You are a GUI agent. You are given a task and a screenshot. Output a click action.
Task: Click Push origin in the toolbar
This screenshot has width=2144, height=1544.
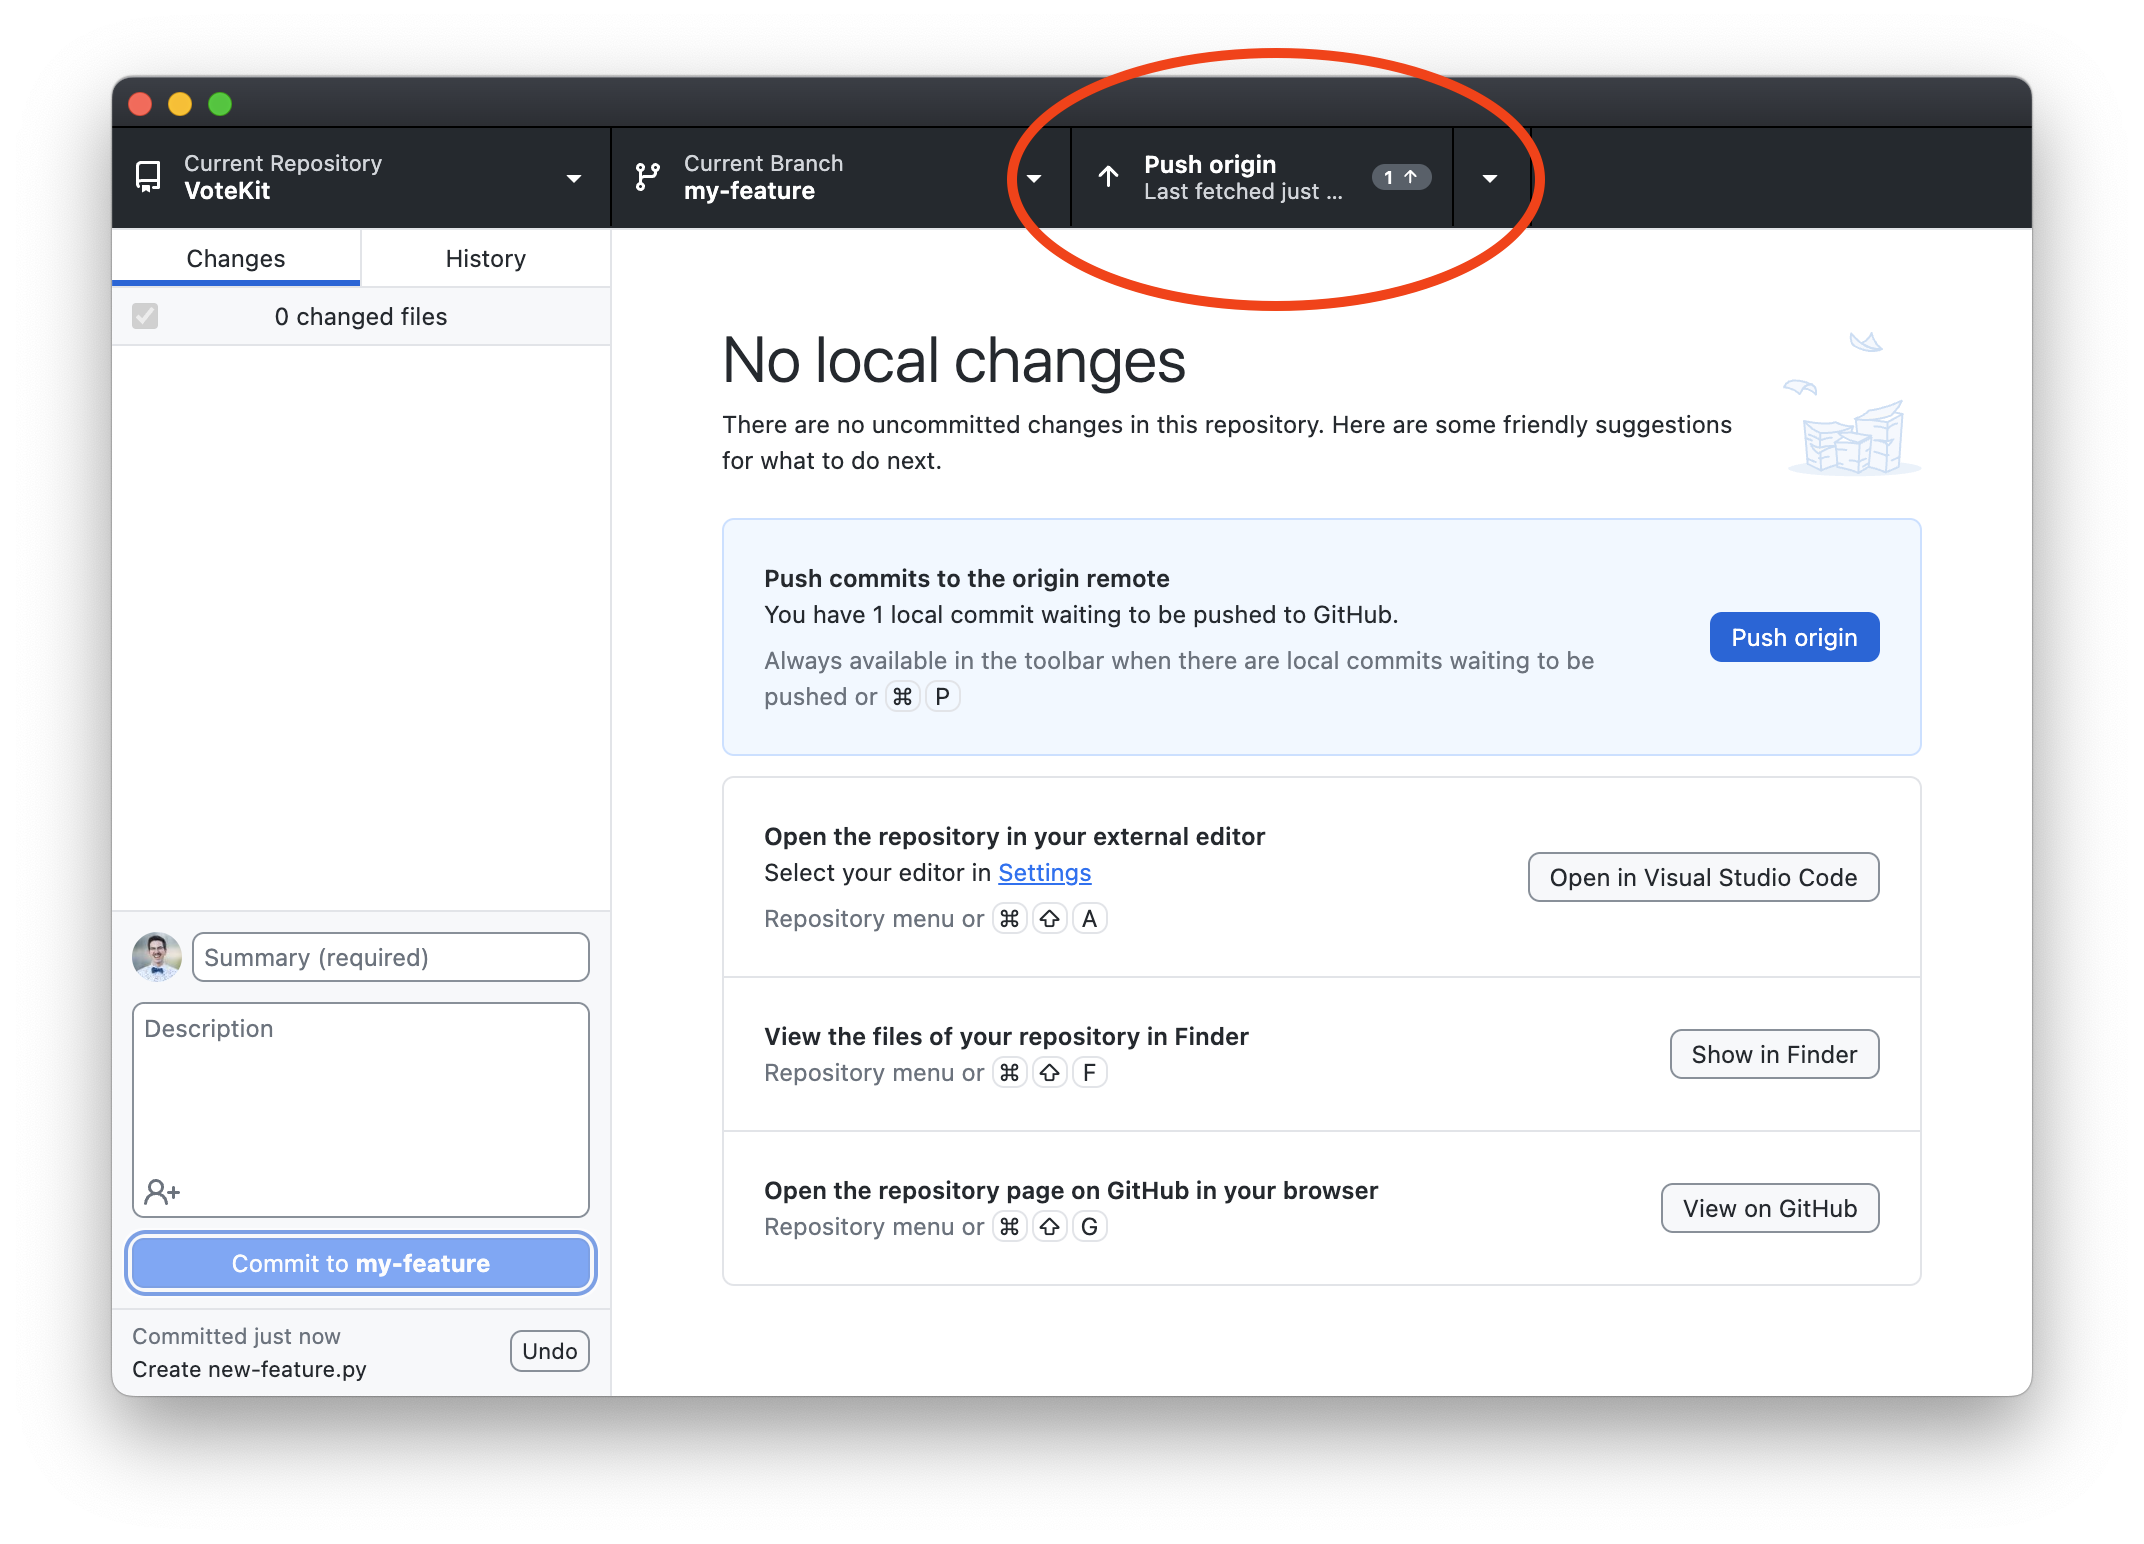click(x=1262, y=177)
